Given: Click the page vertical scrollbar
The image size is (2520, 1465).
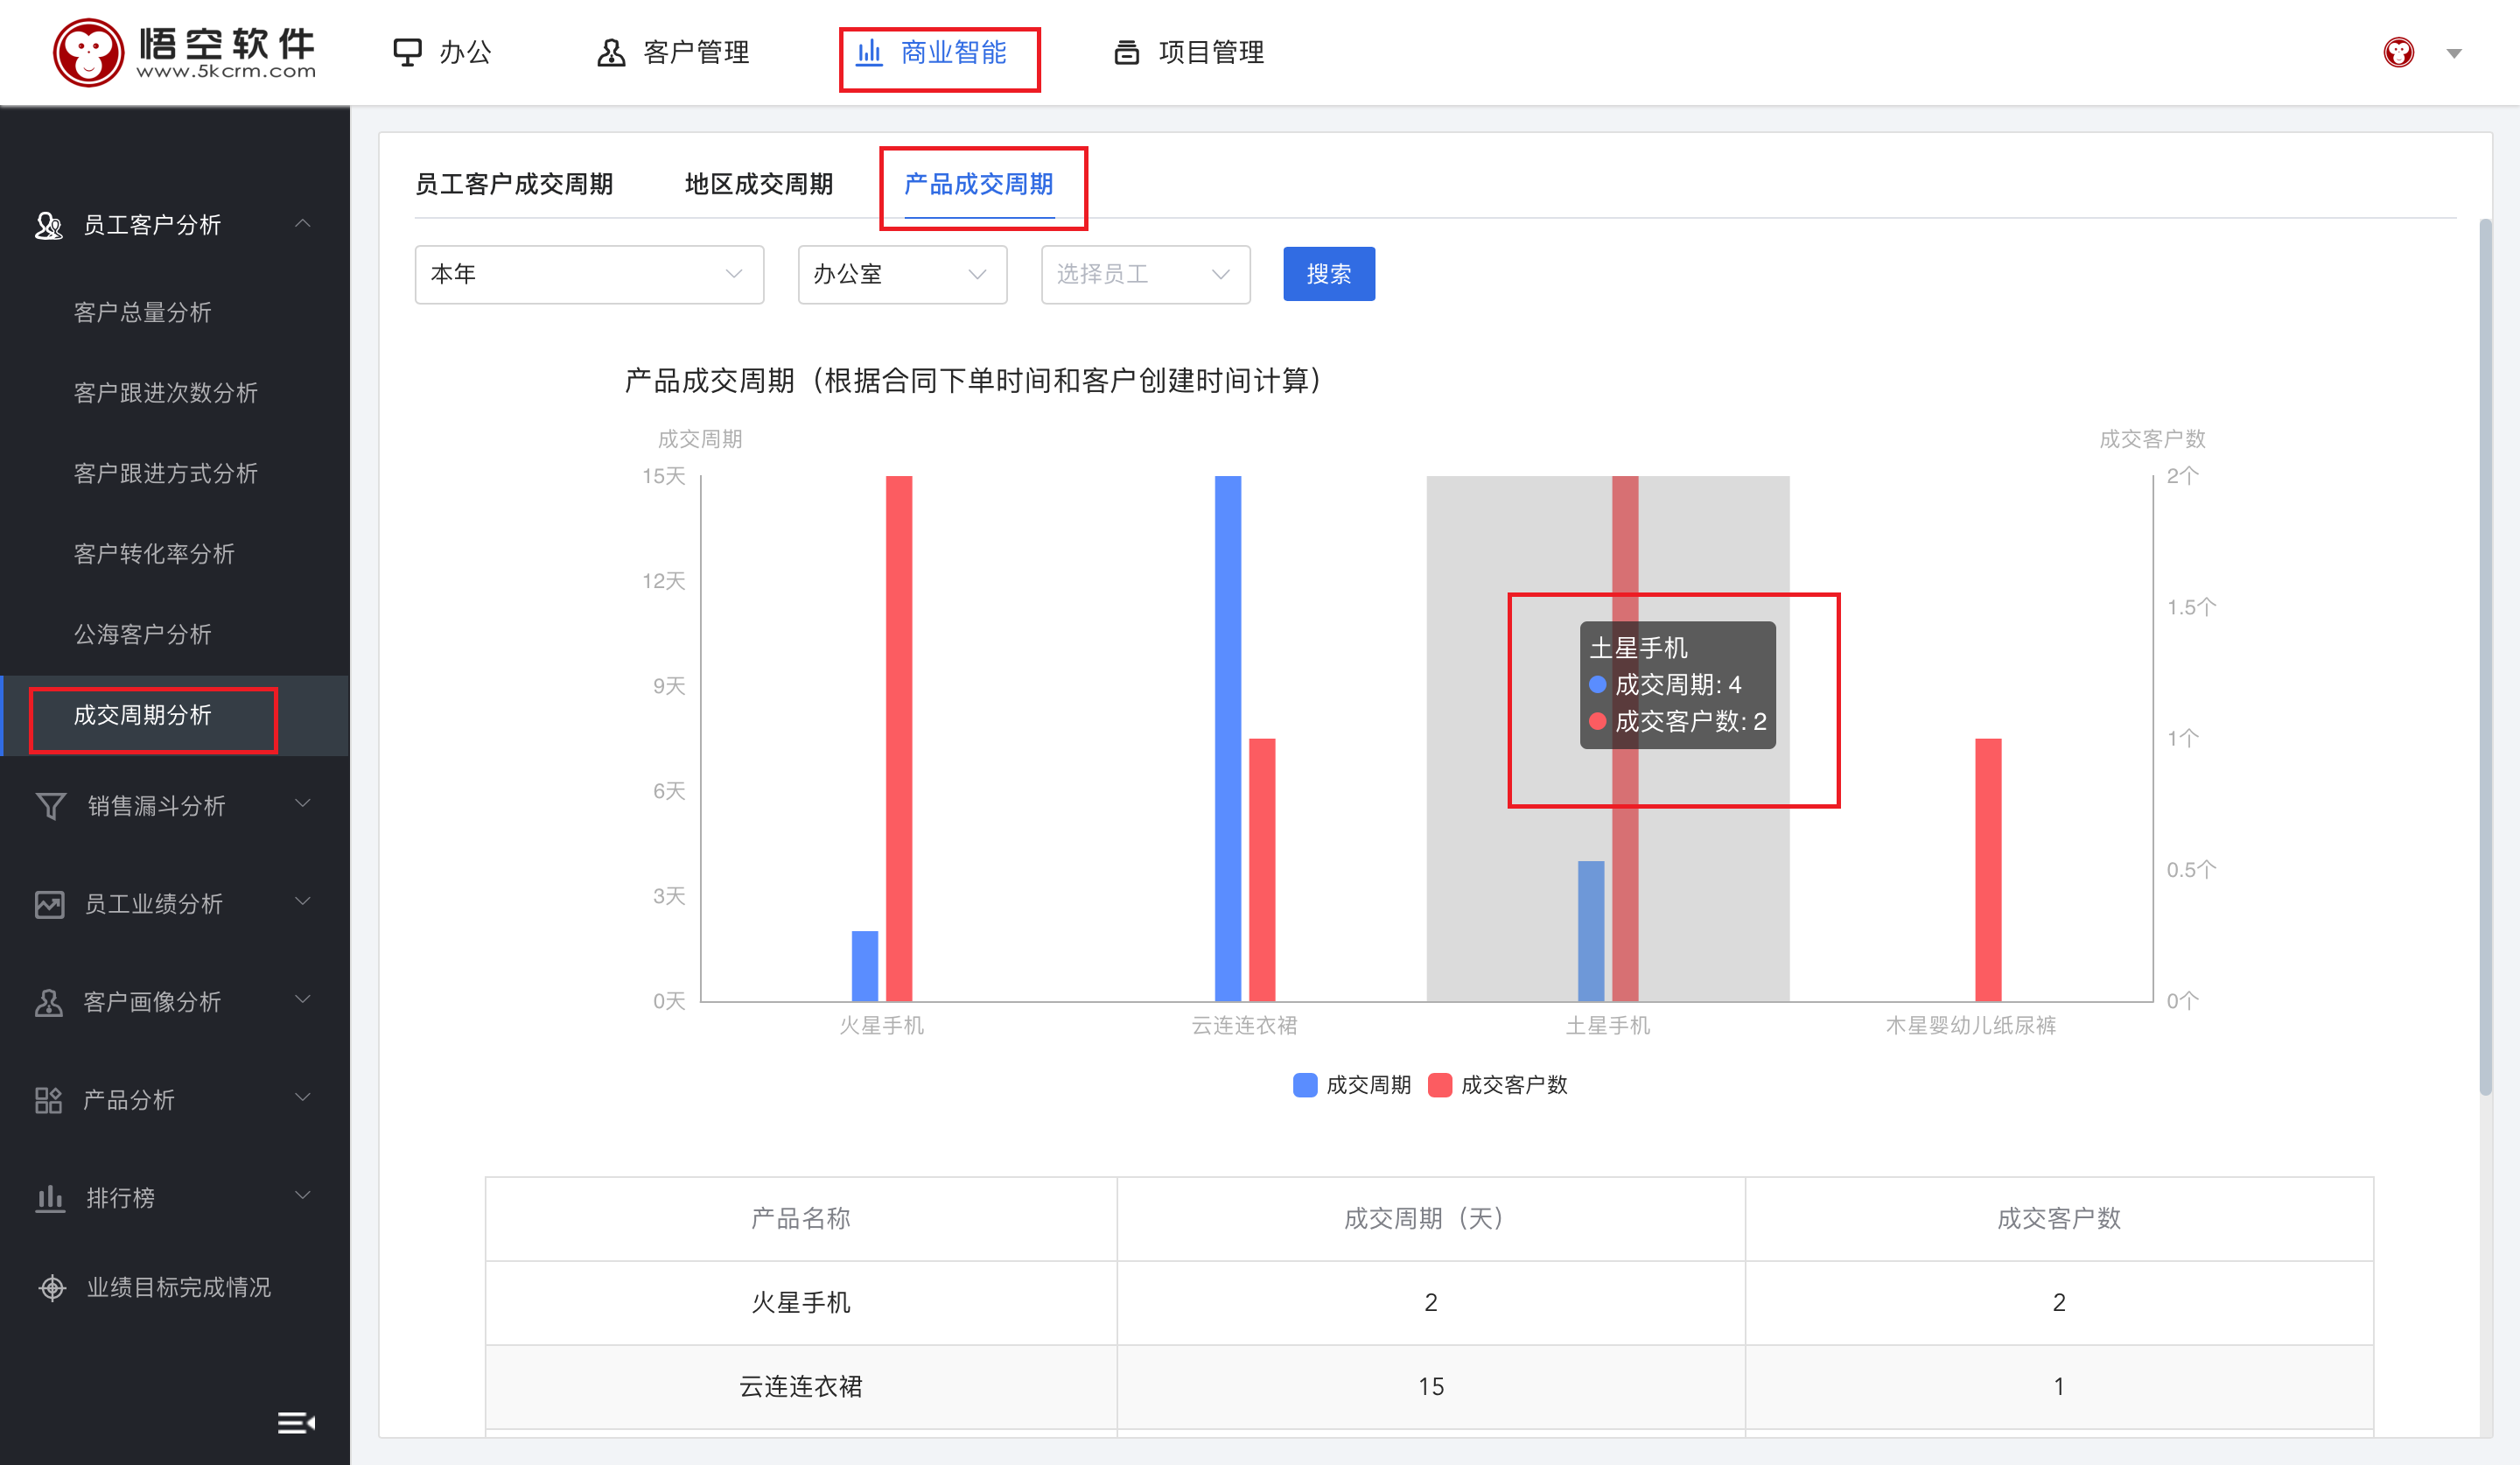Looking at the screenshot, I should pos(2484,657).
